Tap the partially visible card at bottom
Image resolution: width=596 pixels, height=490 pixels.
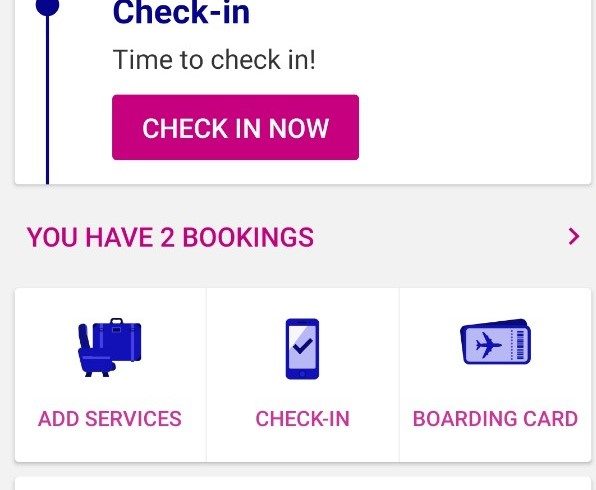tap(303, 483)
